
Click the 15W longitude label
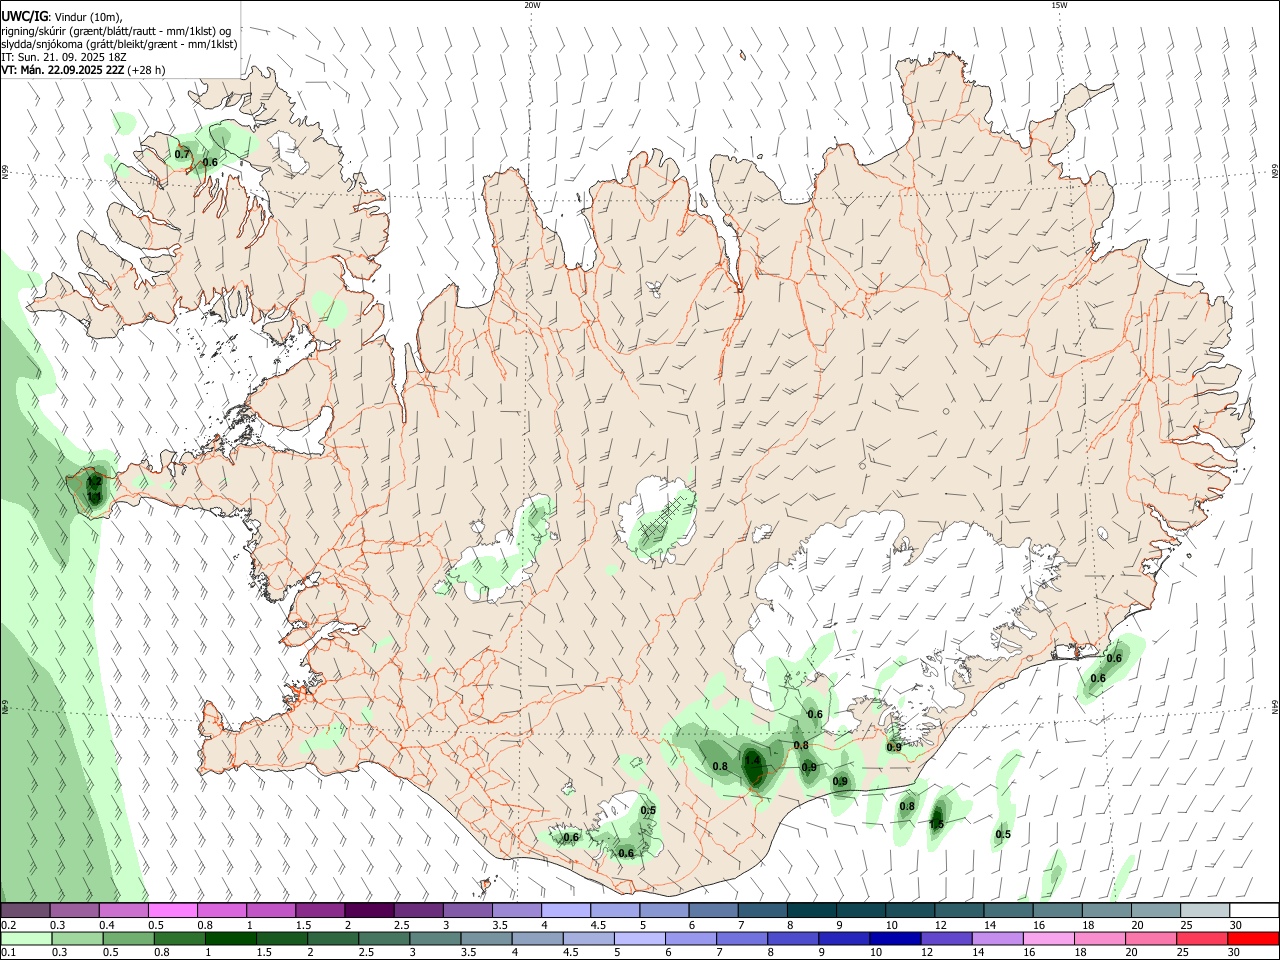pos(1059,5)
